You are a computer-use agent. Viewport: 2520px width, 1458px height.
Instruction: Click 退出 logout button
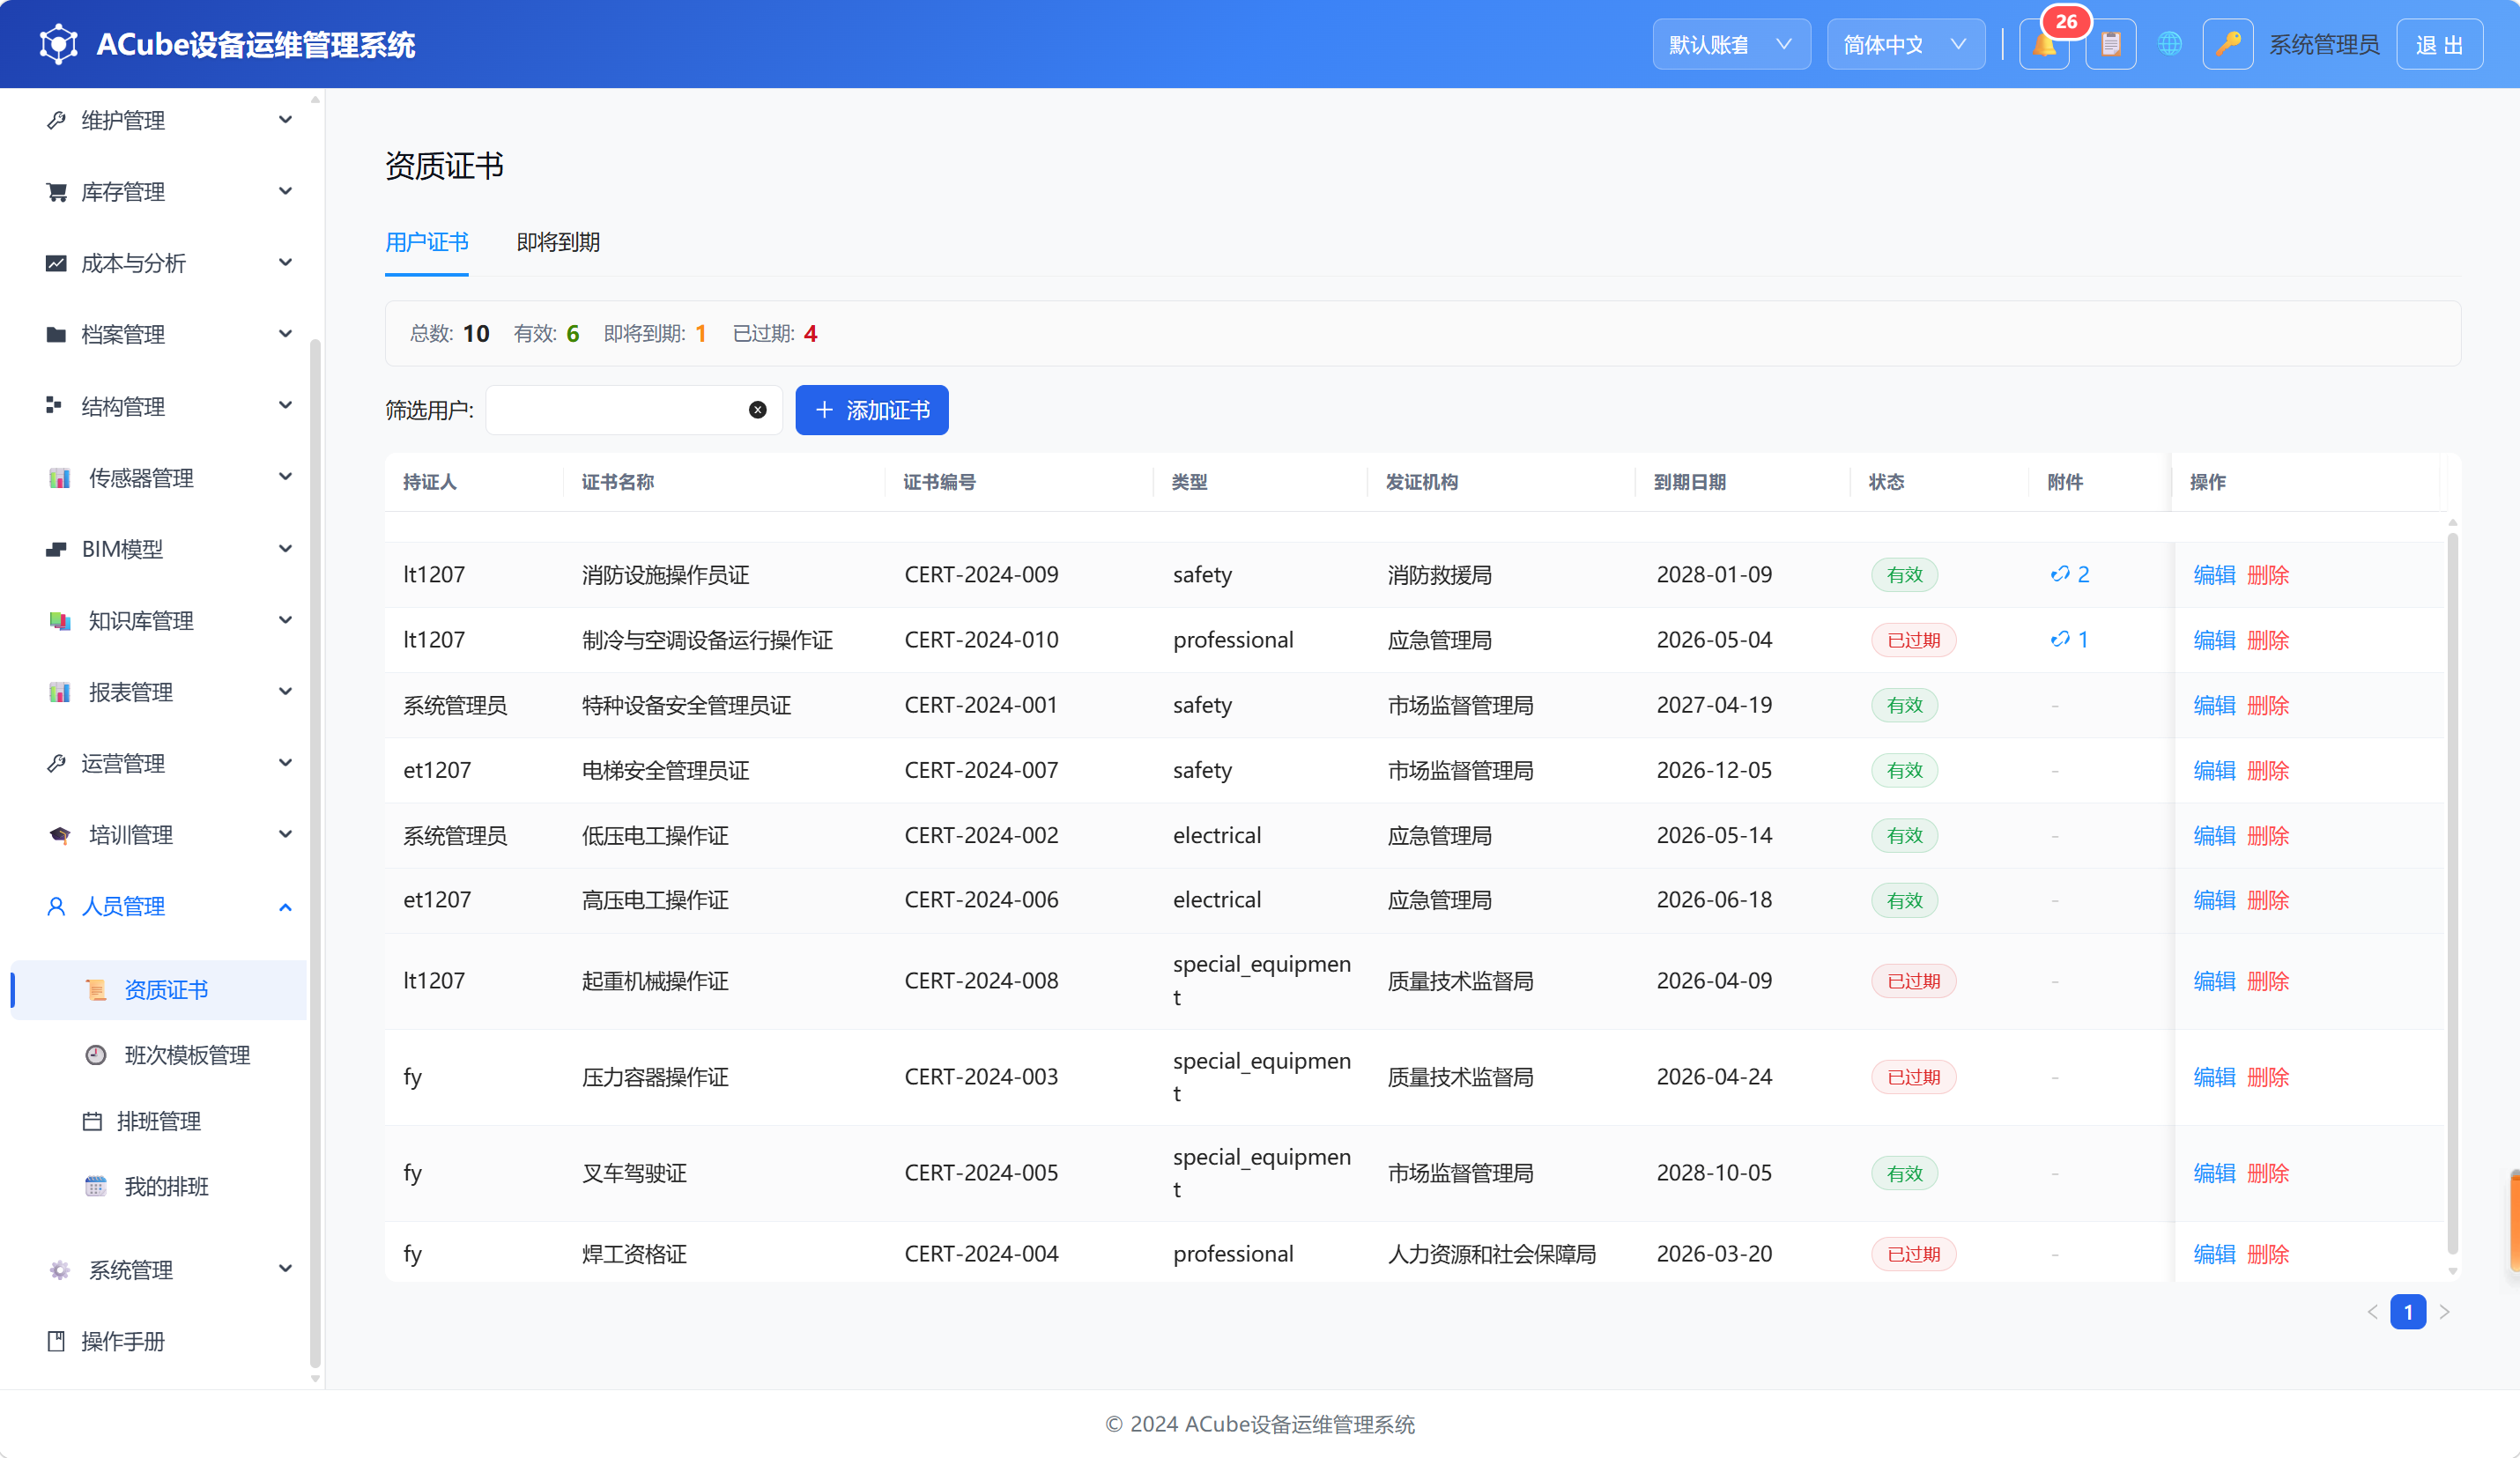[x=2439, y=45]
